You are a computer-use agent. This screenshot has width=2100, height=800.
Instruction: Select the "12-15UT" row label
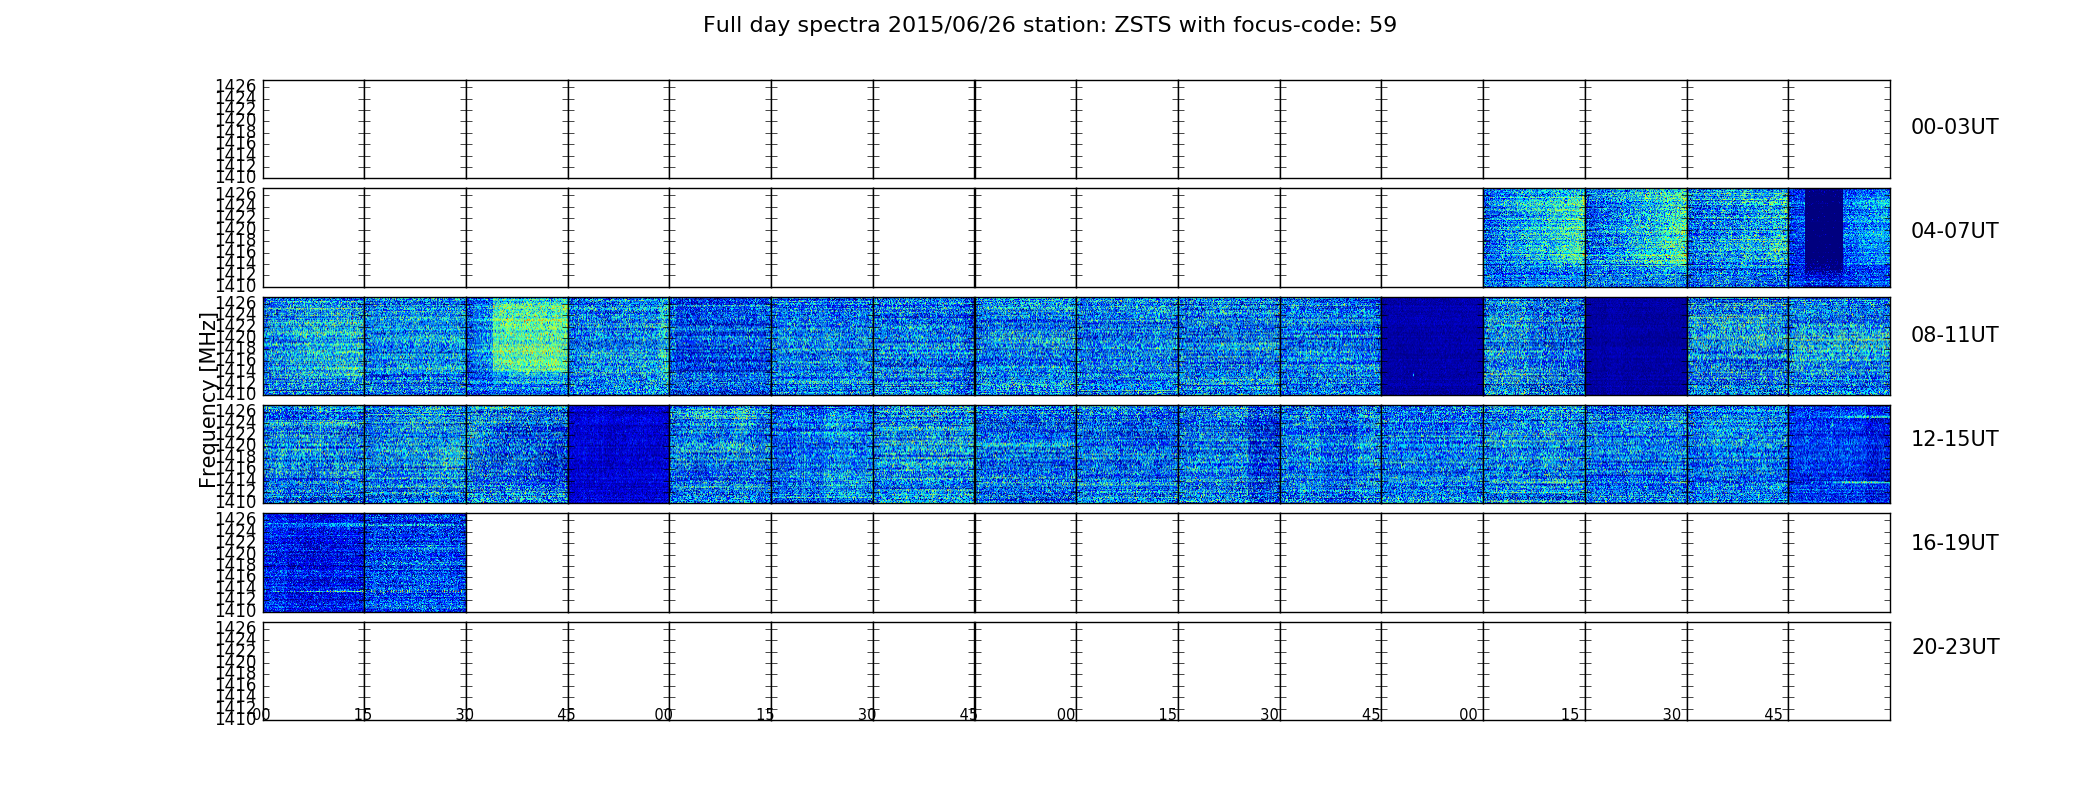pyautogui.click(x=1954, y=439)
